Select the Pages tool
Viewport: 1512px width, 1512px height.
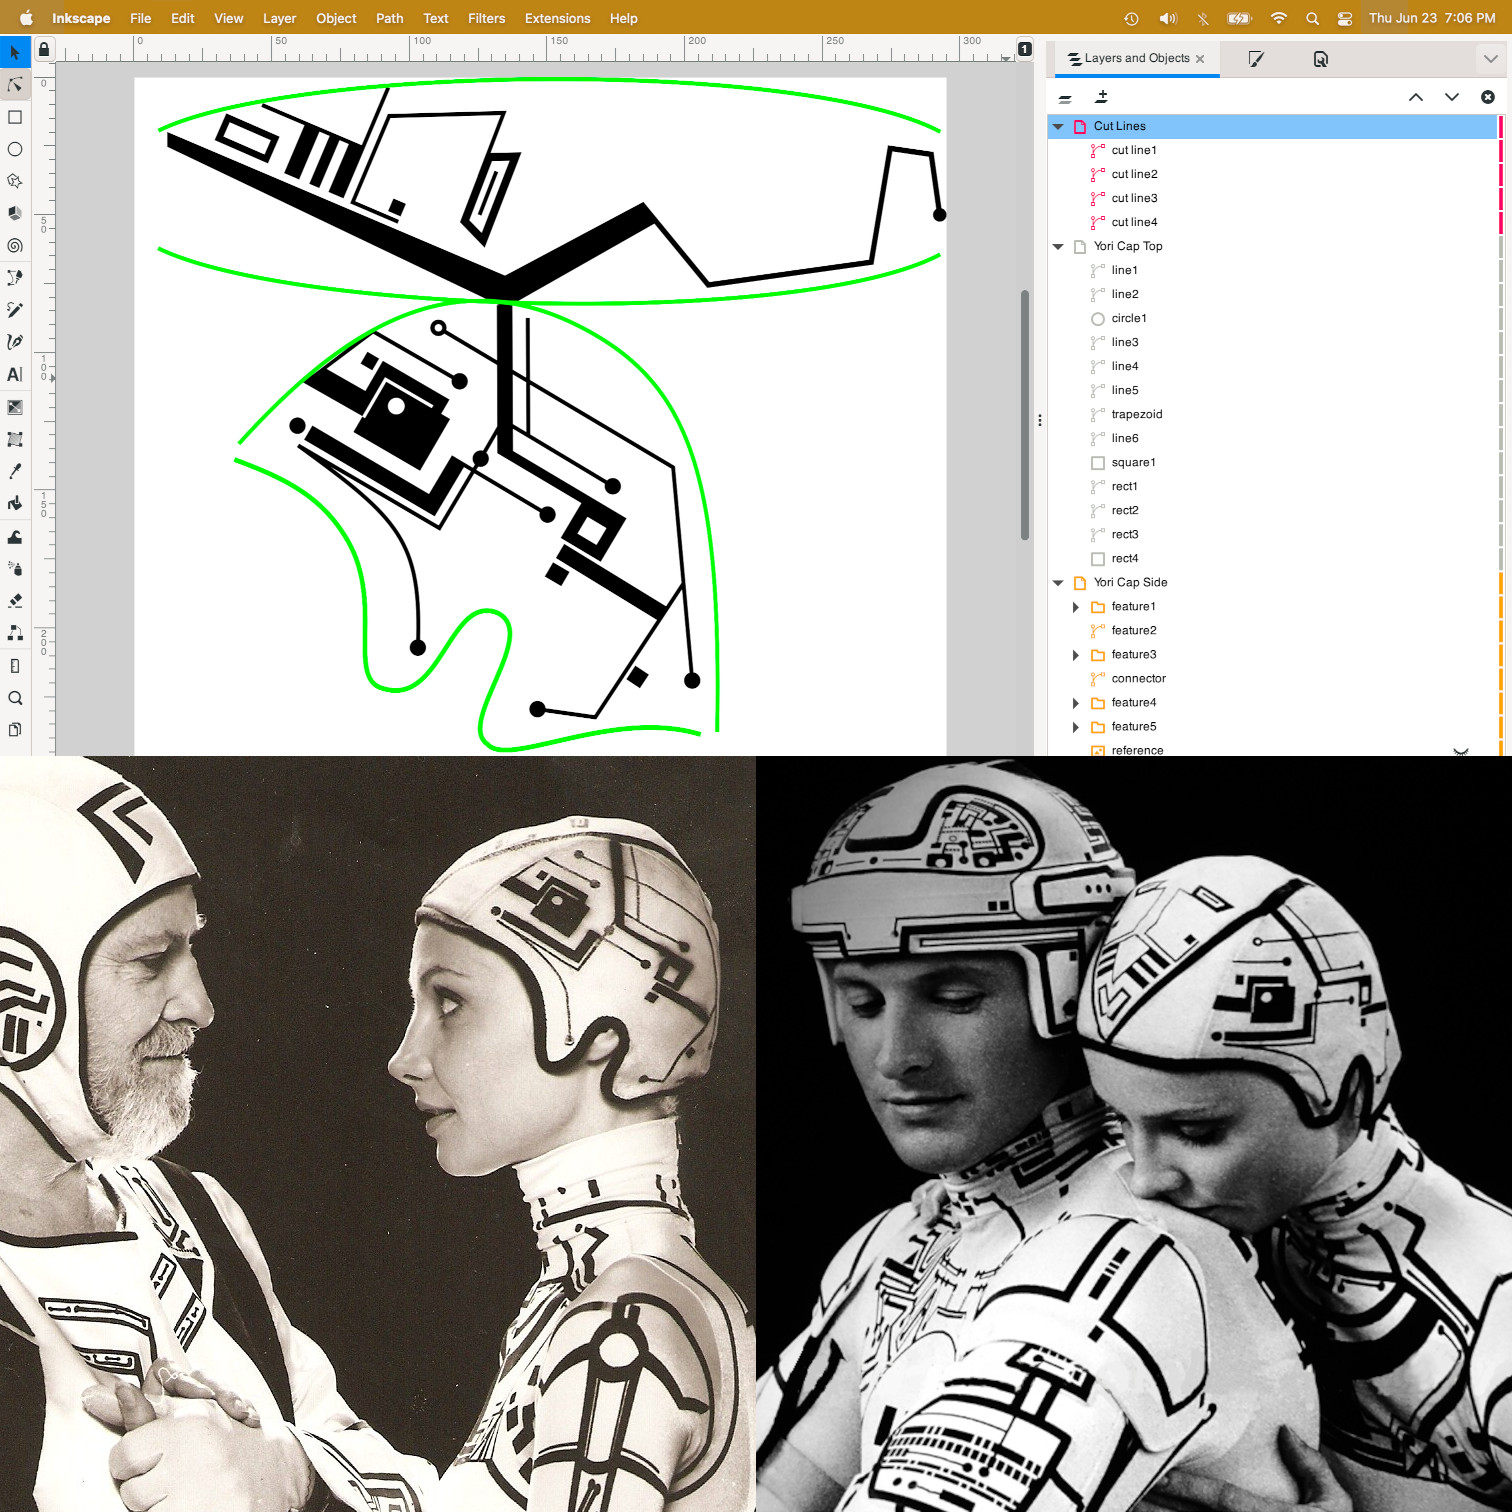tap(15, 730)
